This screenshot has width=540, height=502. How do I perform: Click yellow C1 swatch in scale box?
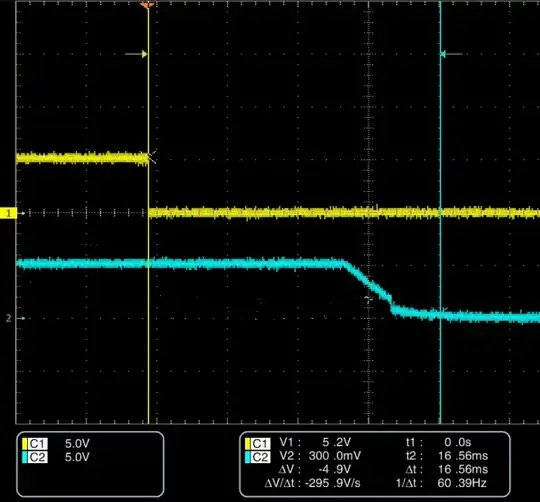coord(24,444)
